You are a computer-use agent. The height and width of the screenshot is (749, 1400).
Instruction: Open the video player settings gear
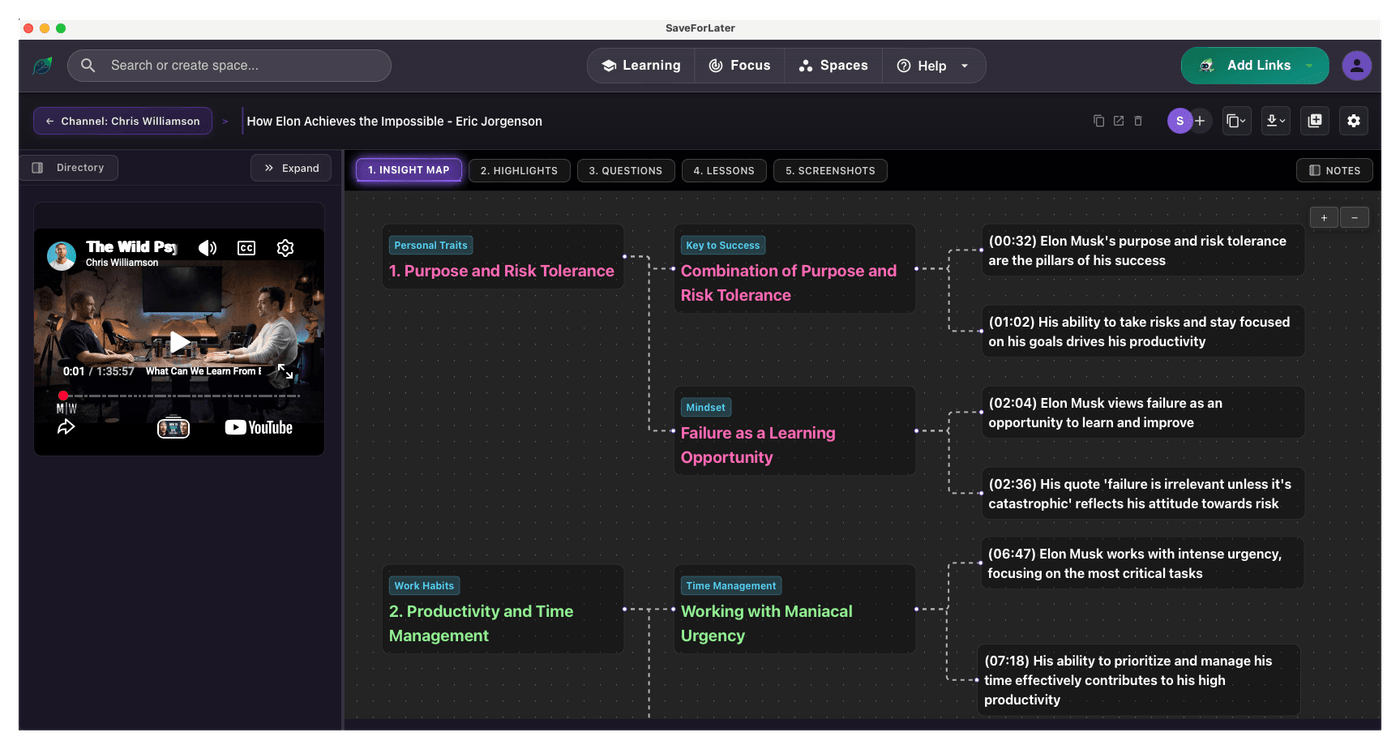(x=285, y=248)
